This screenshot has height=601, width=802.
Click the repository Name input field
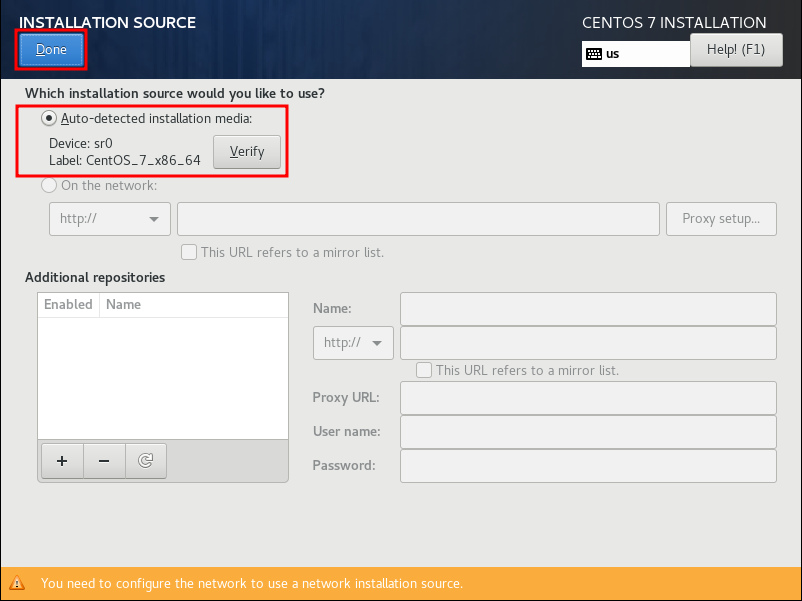588,309
